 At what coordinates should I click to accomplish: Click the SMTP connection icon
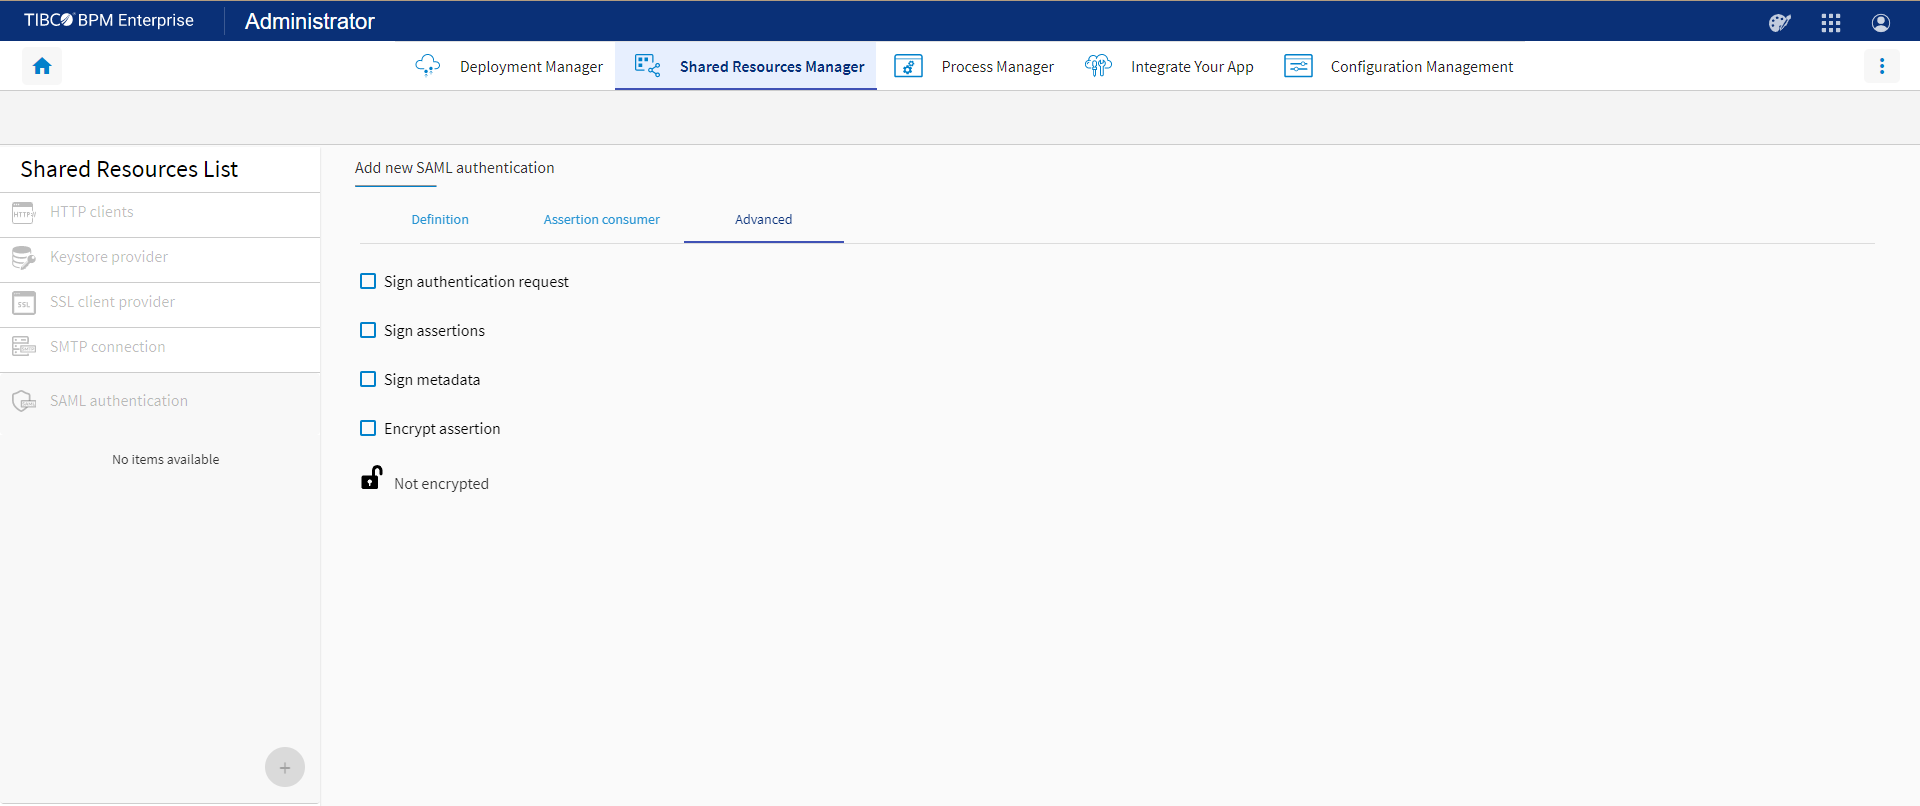[24, 347]
